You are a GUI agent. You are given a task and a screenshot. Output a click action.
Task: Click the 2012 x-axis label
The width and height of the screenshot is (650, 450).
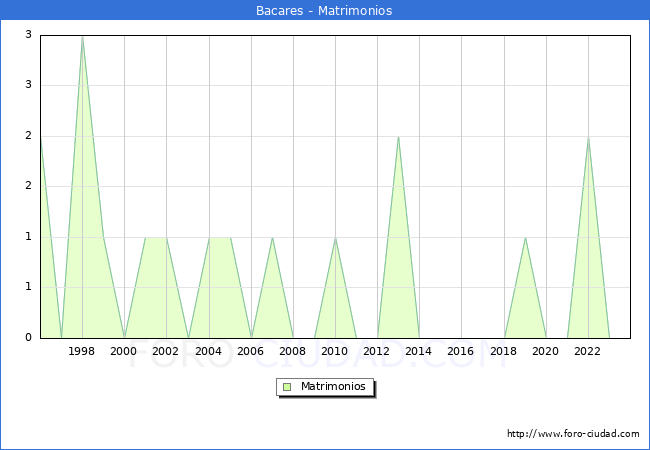[x=377, y=351]
